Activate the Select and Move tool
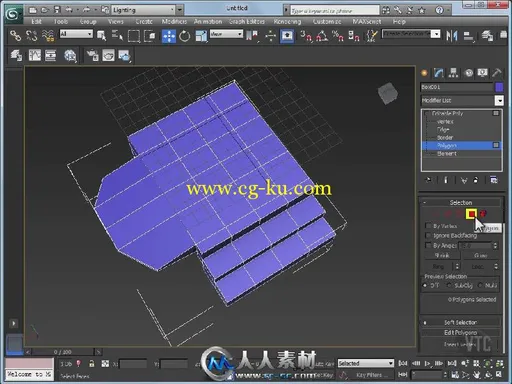The image size is (512, 384). pos(169,36)
